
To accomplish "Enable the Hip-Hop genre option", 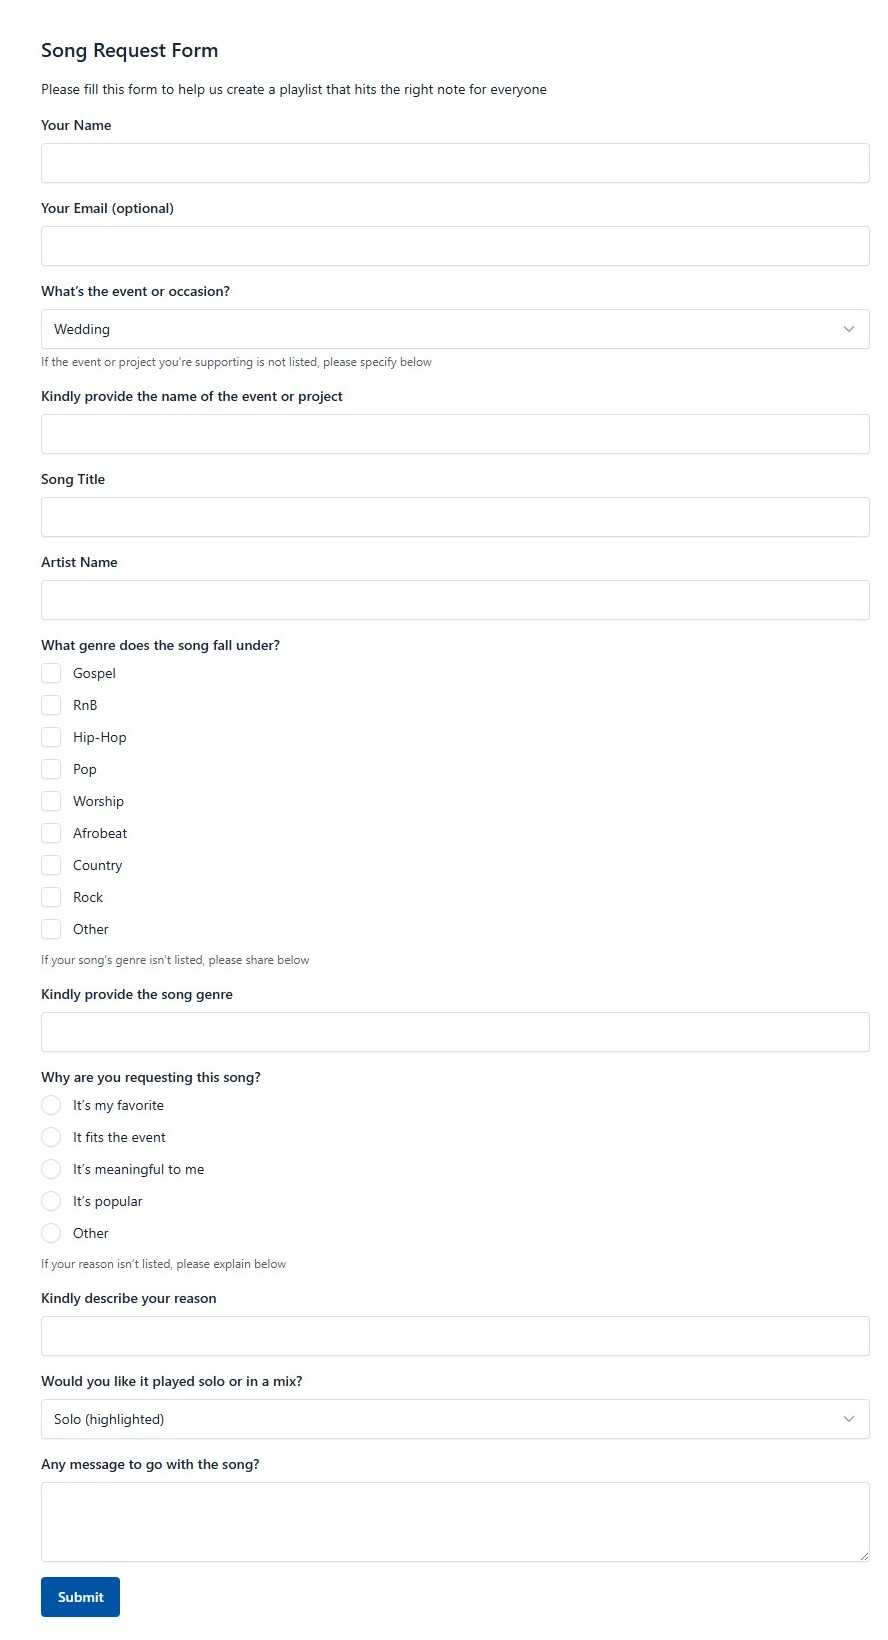I will coord(51,737).
